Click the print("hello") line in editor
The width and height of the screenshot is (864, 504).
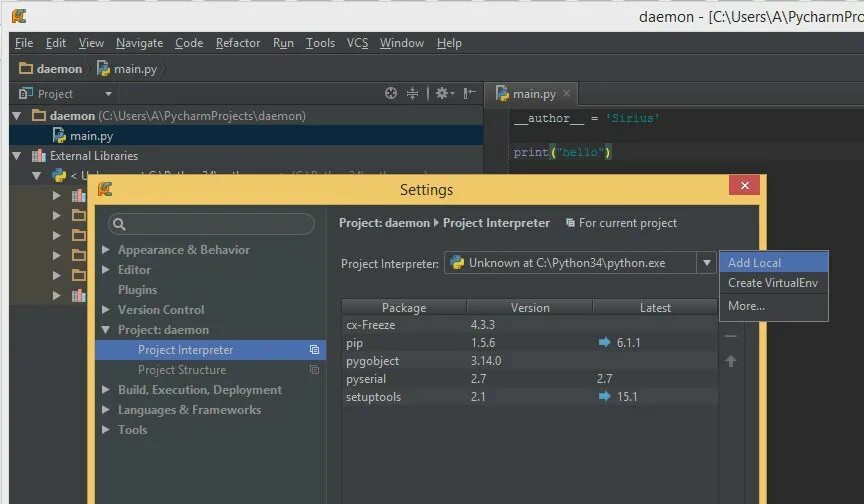click(x=563, y=152)
